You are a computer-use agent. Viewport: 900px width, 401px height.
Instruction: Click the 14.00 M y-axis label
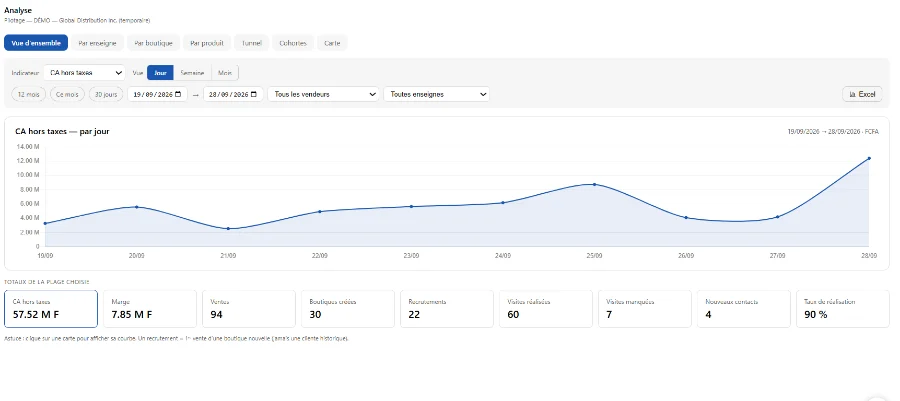click(28, 146)
